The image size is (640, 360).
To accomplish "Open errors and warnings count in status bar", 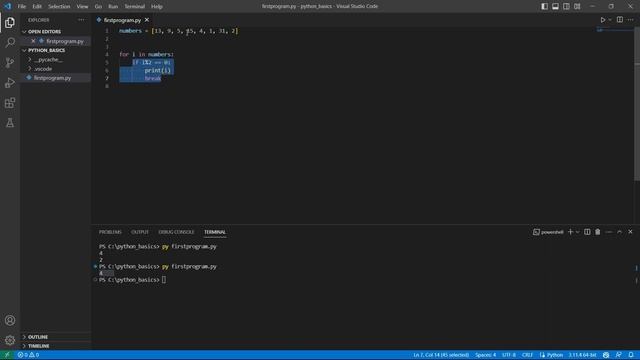I will (28, 355).
